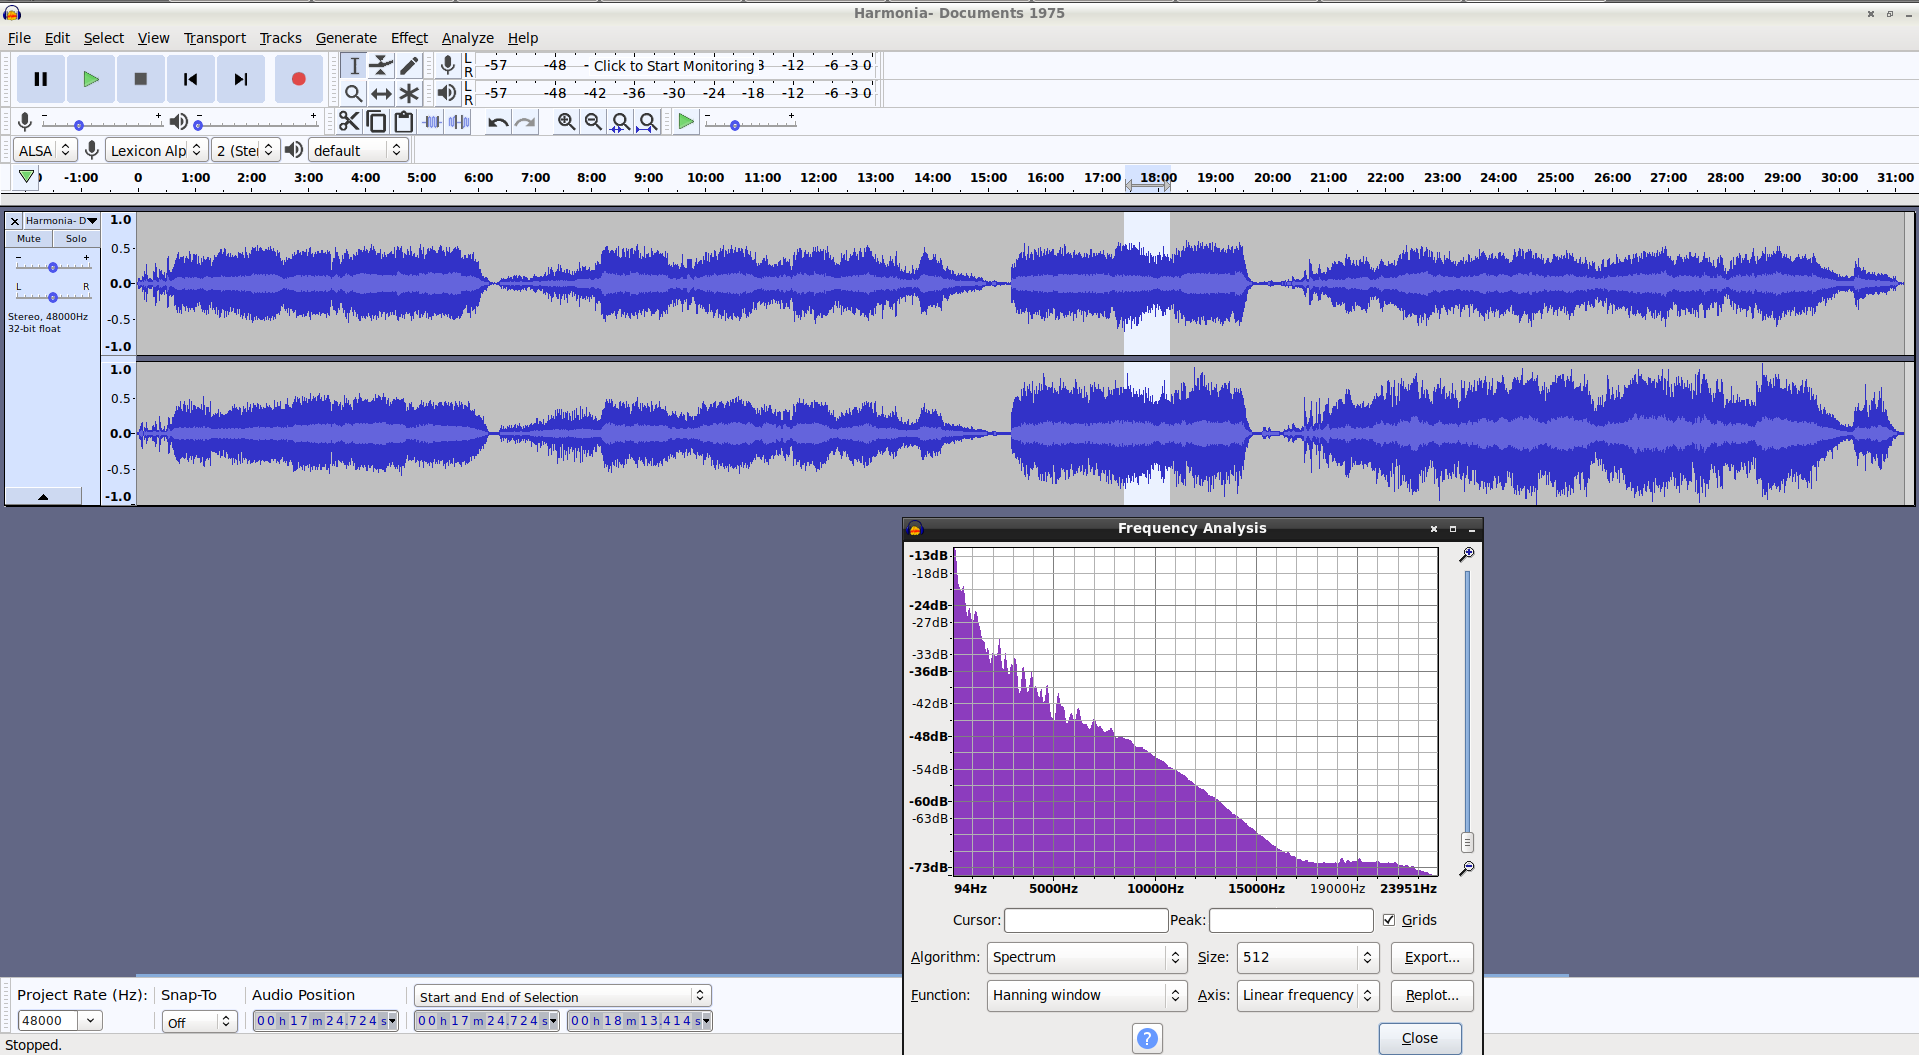The width and height of the screenshot is (1919, 1055).
Task: Open the default playback device dropdown
Action: click(358, 150)
